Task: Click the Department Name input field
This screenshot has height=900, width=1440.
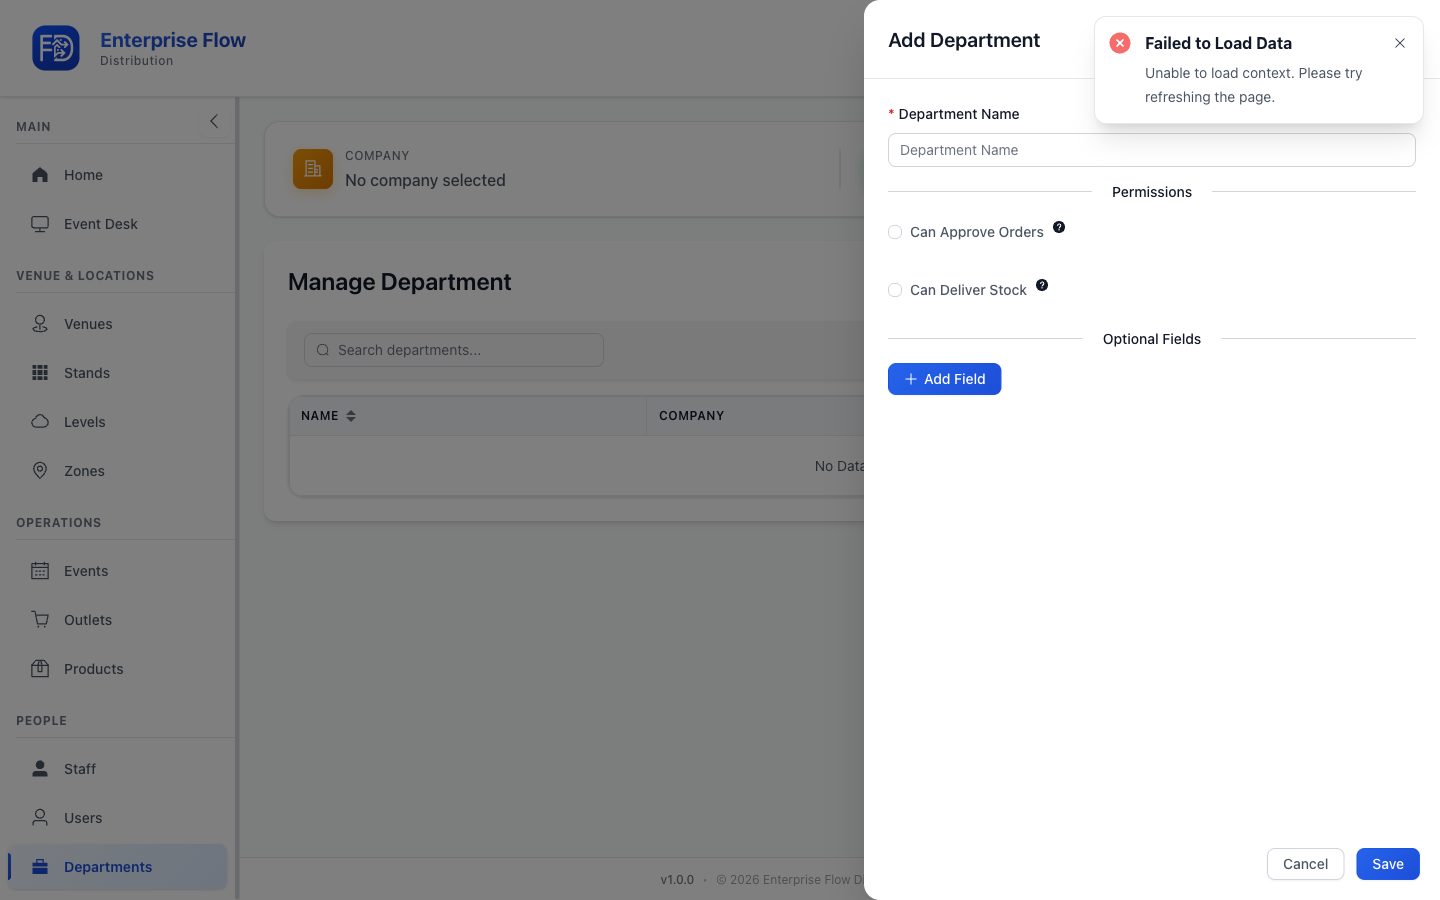Action: coord(1152,150)
